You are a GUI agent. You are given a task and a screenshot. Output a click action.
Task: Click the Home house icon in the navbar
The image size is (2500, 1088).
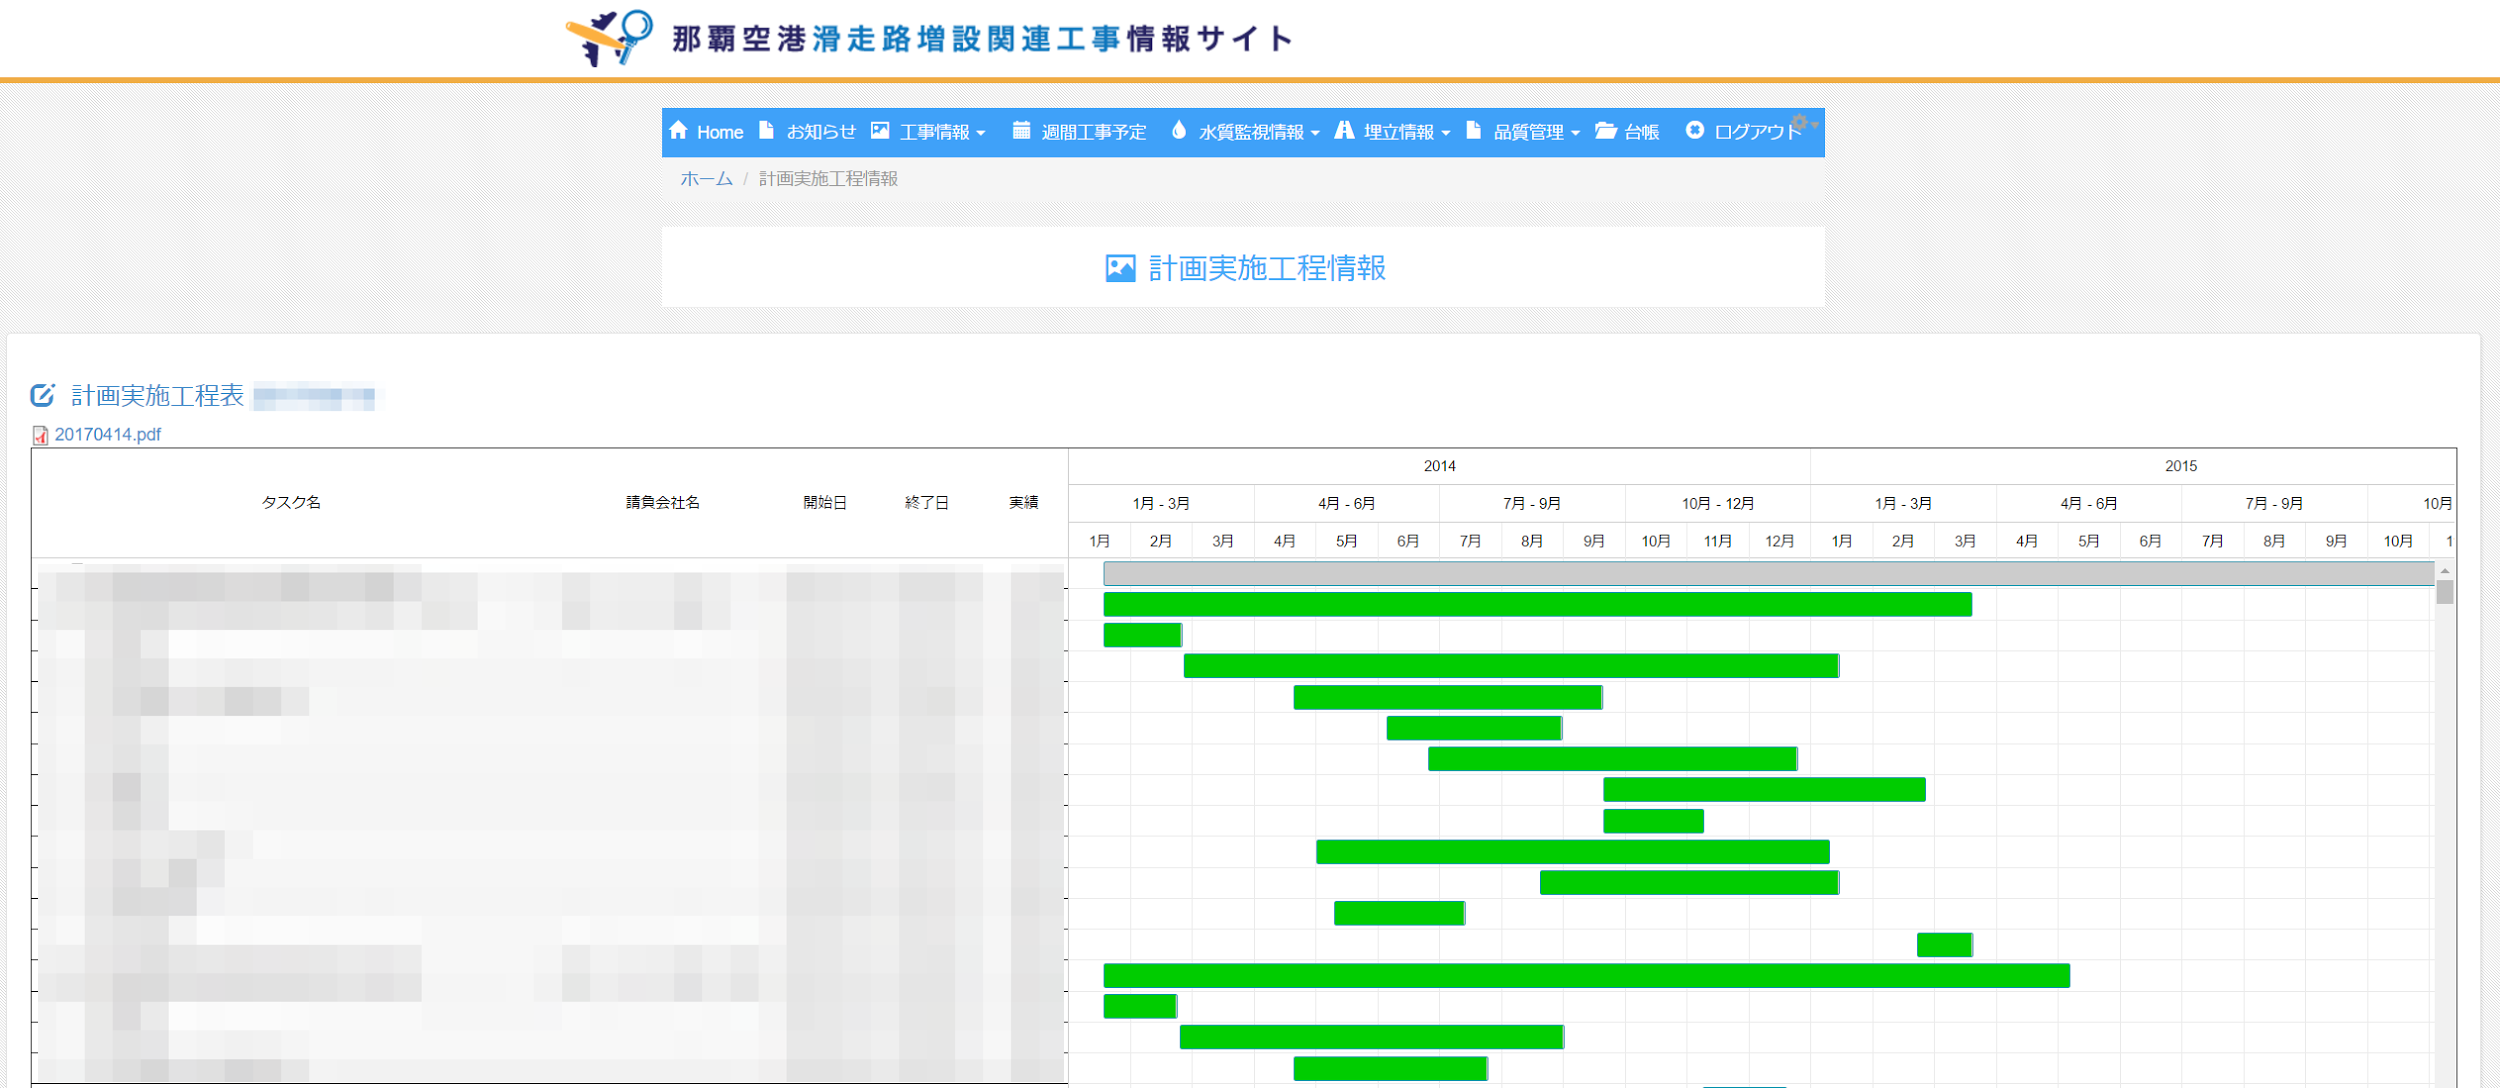click(680, 131)
